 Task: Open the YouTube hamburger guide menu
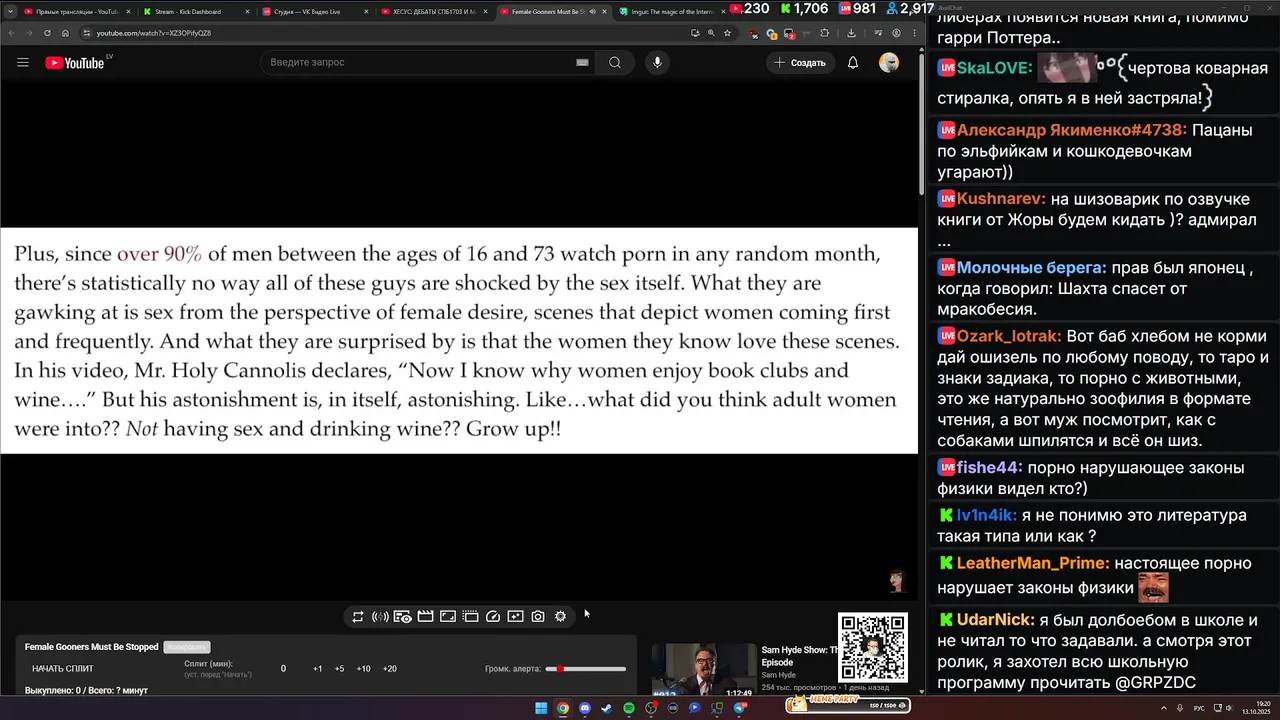23,62
